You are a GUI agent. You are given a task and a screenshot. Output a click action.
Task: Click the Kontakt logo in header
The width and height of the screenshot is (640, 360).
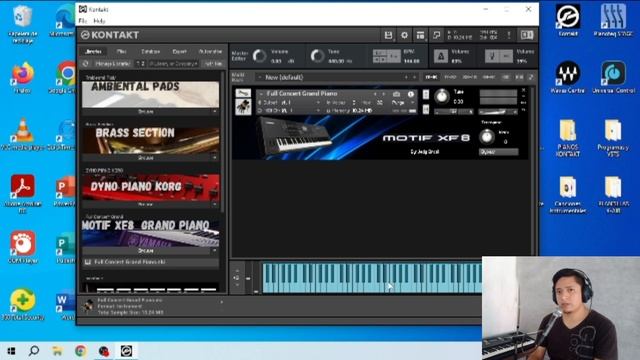(110, 35)
